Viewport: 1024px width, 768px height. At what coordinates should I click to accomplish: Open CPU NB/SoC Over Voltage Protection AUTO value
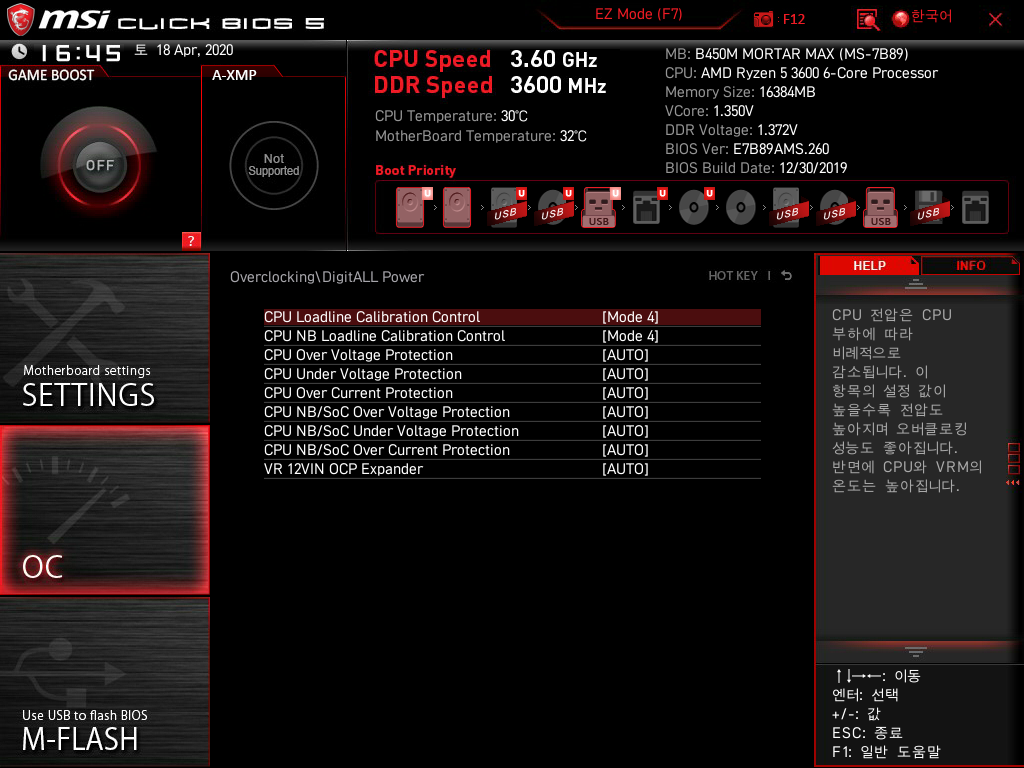tap(625, 411)
